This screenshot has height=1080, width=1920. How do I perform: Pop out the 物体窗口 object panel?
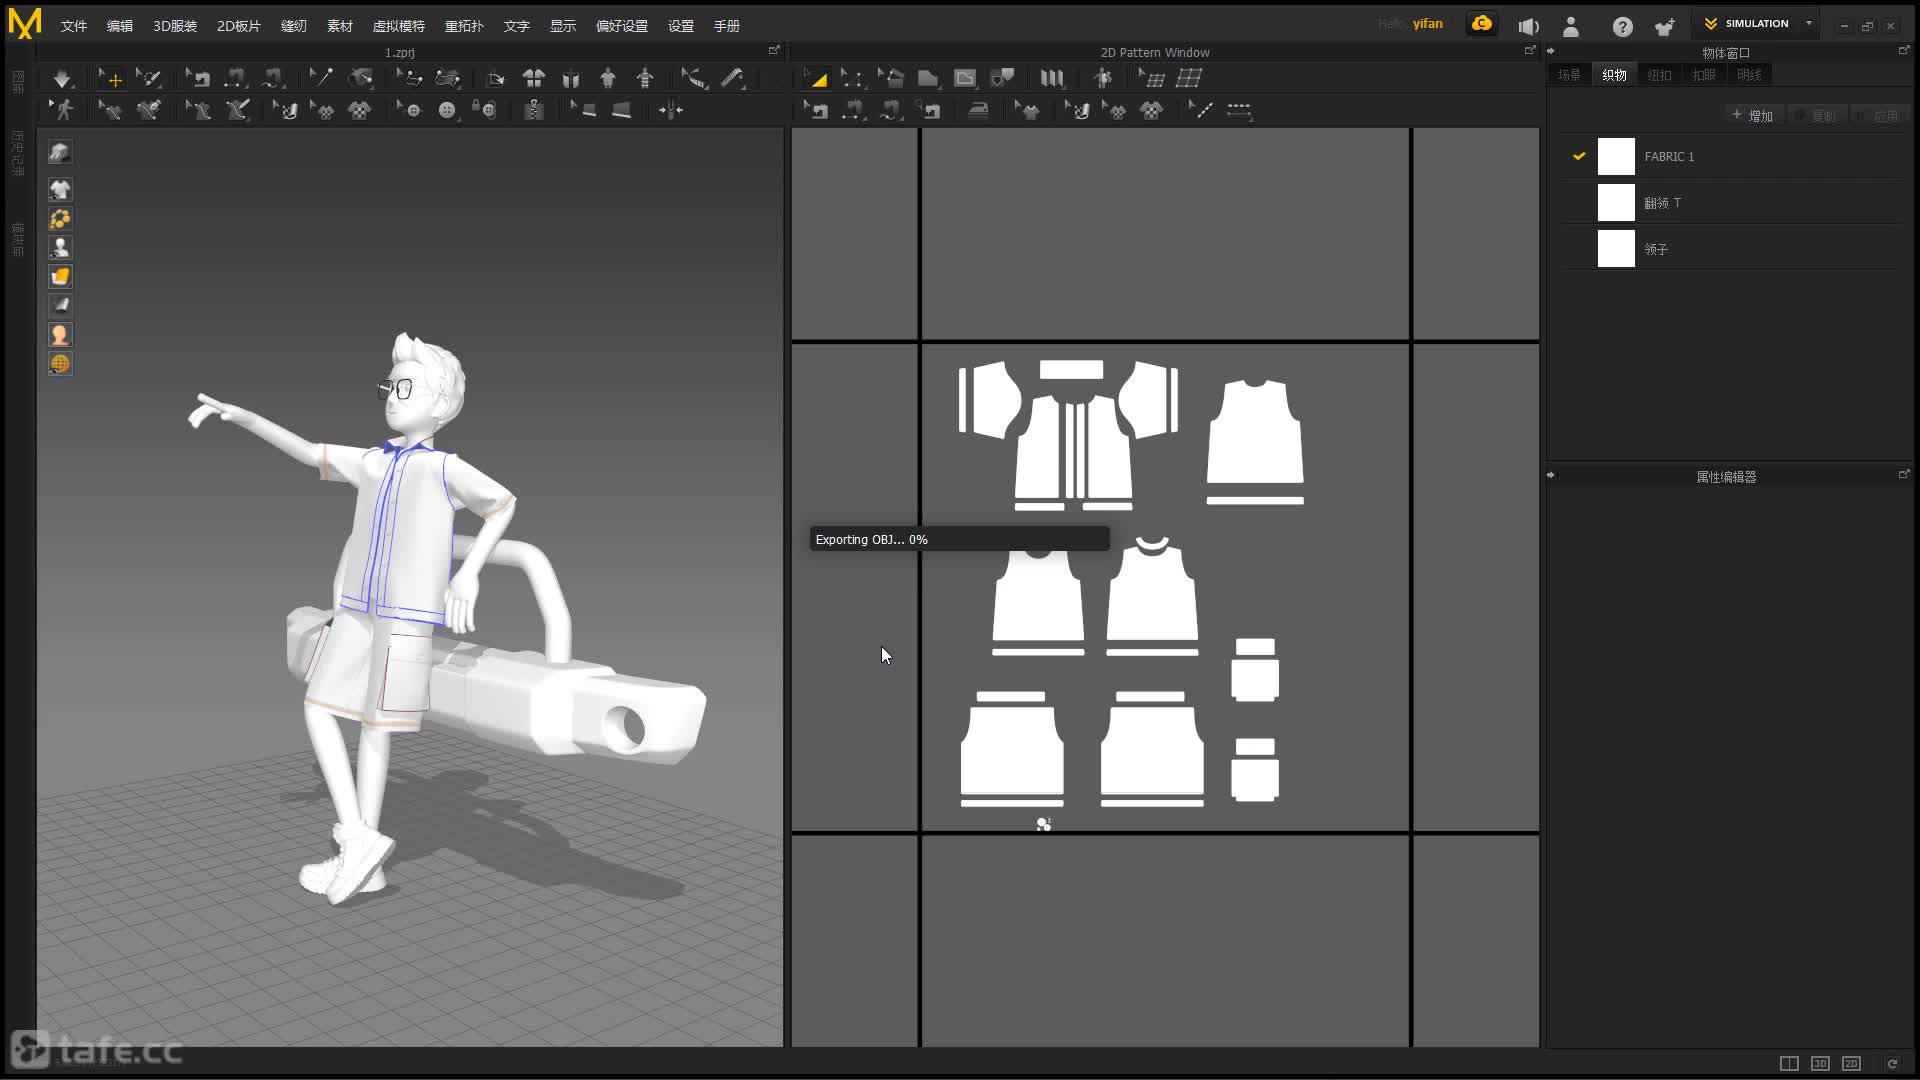tap(1903, 50)
